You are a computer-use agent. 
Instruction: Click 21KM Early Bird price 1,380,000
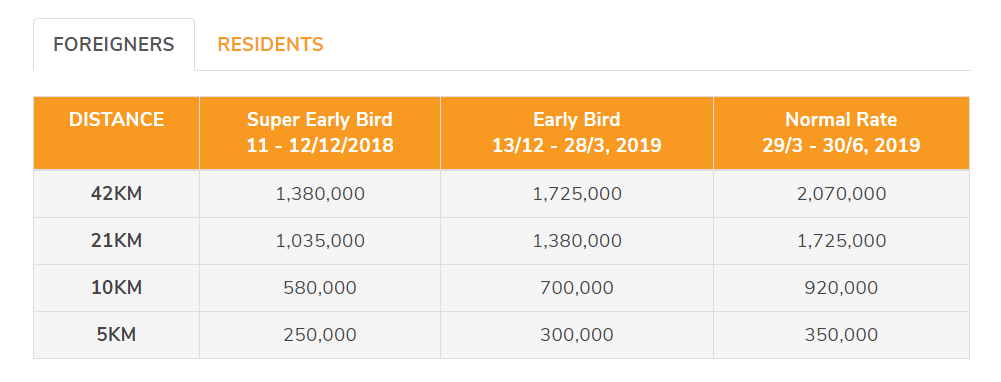pos(576,241)
